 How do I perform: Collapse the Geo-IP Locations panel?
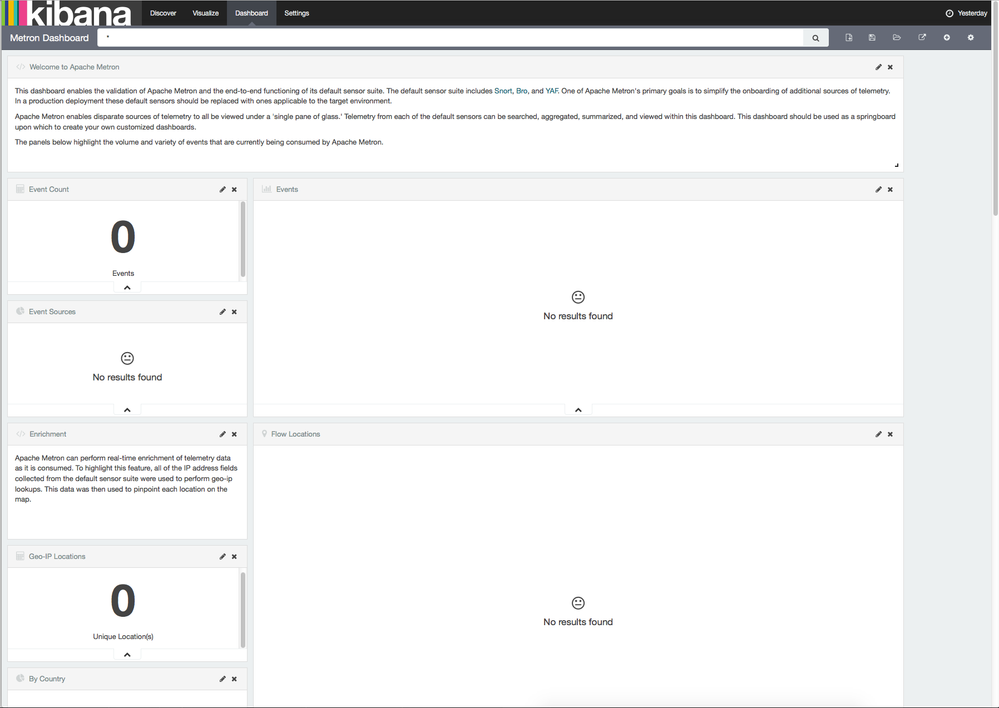click(x=126, y=654)
